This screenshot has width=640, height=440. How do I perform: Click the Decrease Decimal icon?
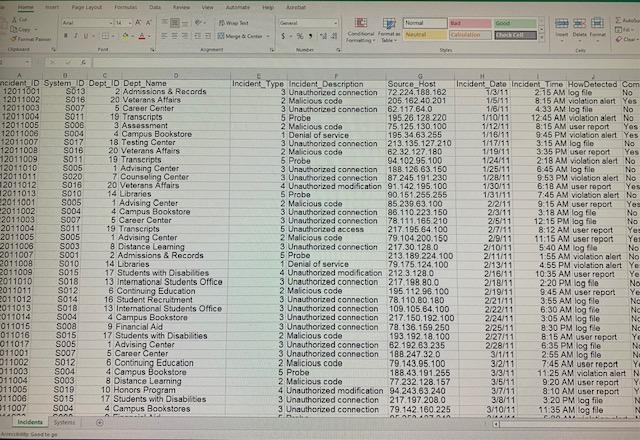[334, 37]
